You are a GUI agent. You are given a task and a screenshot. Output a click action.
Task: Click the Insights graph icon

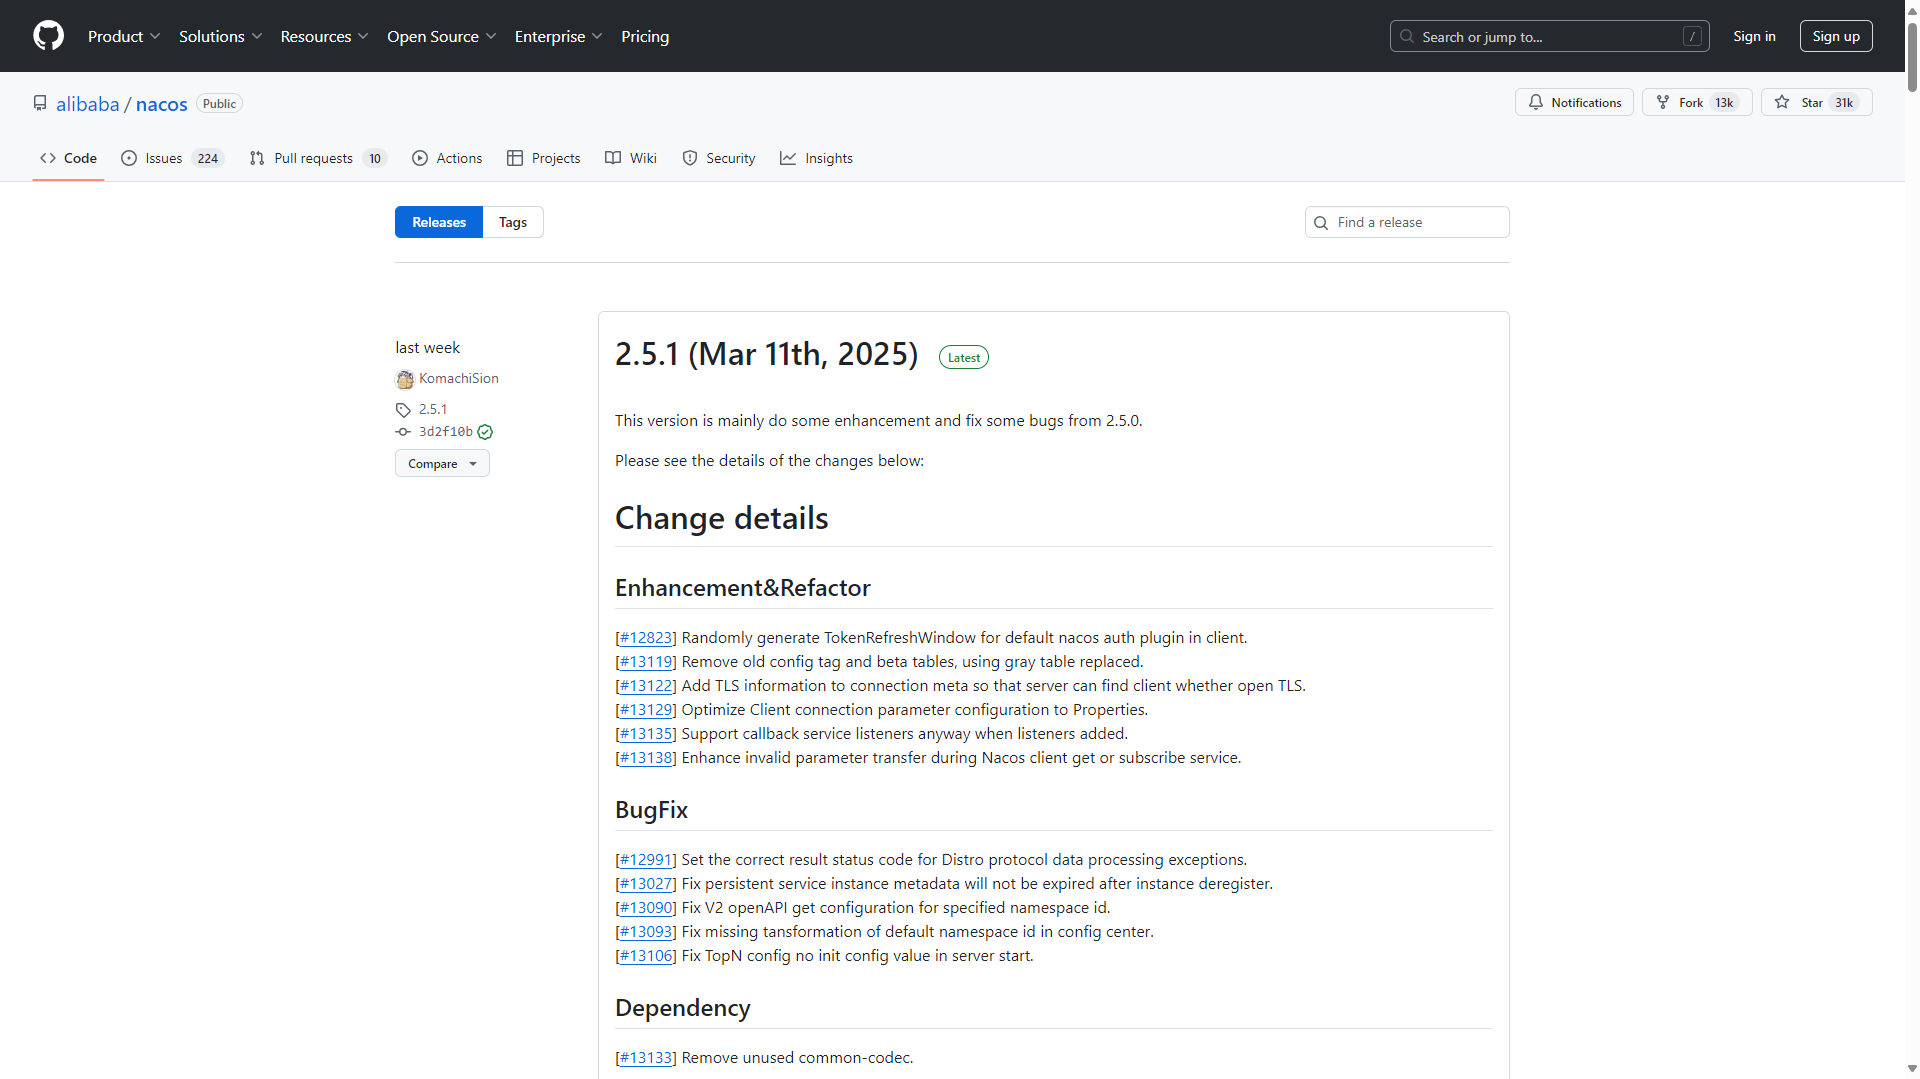(x=788, y=158)
